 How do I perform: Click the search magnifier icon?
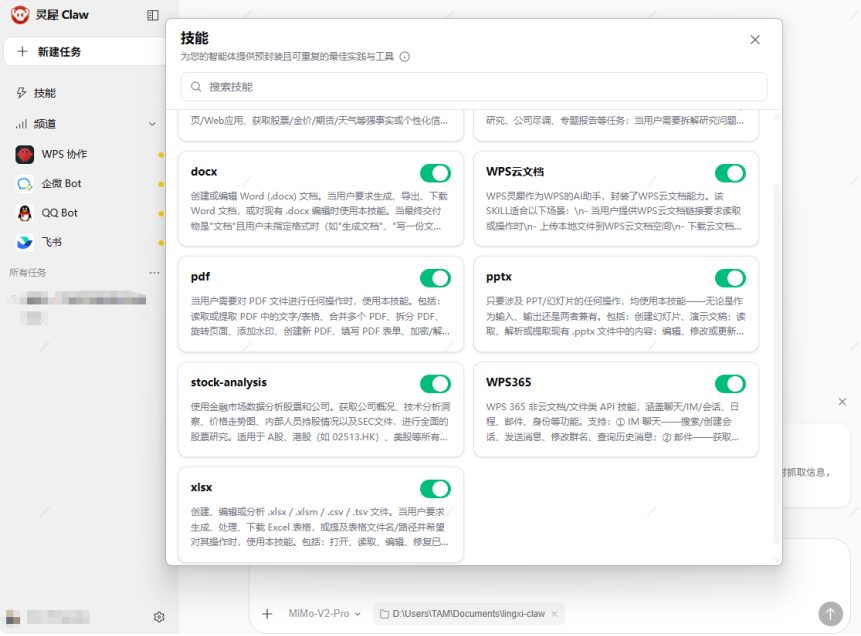tap(196, 87)
